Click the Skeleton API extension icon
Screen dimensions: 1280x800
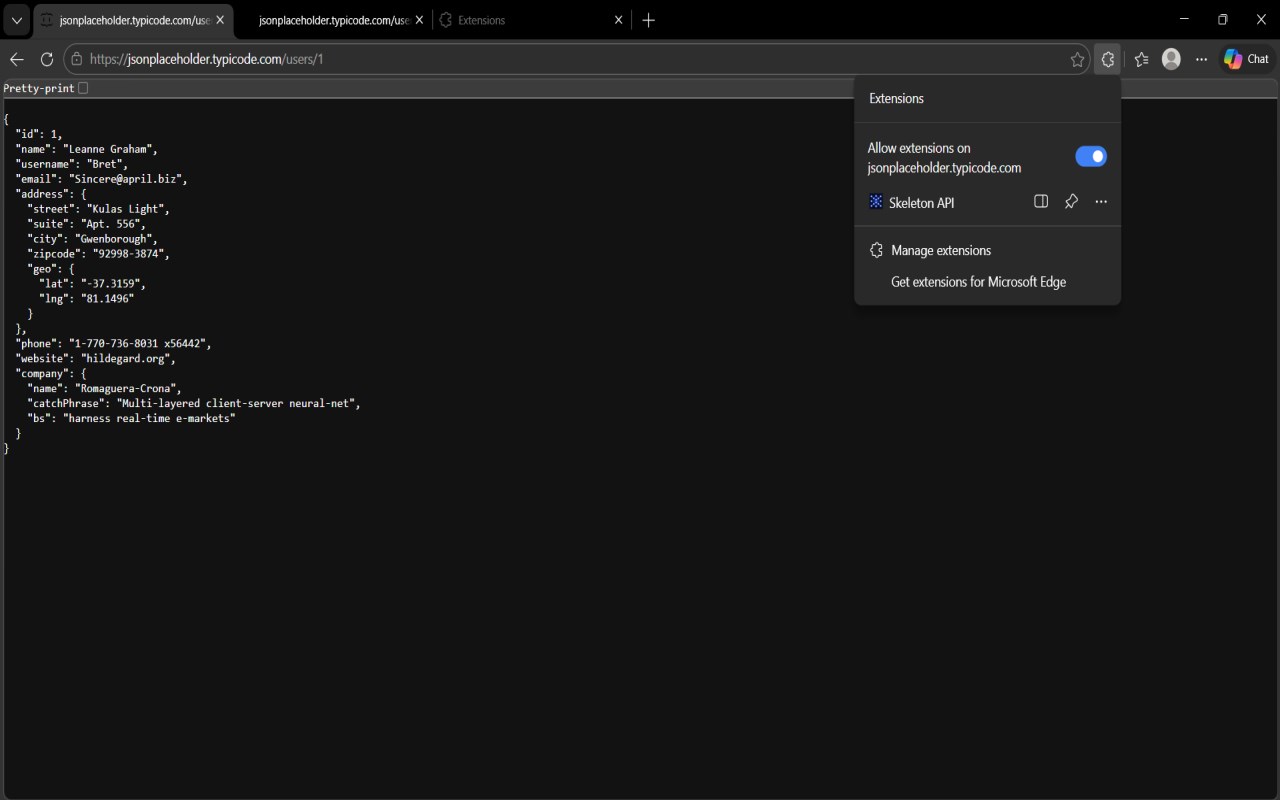[876, 202]
